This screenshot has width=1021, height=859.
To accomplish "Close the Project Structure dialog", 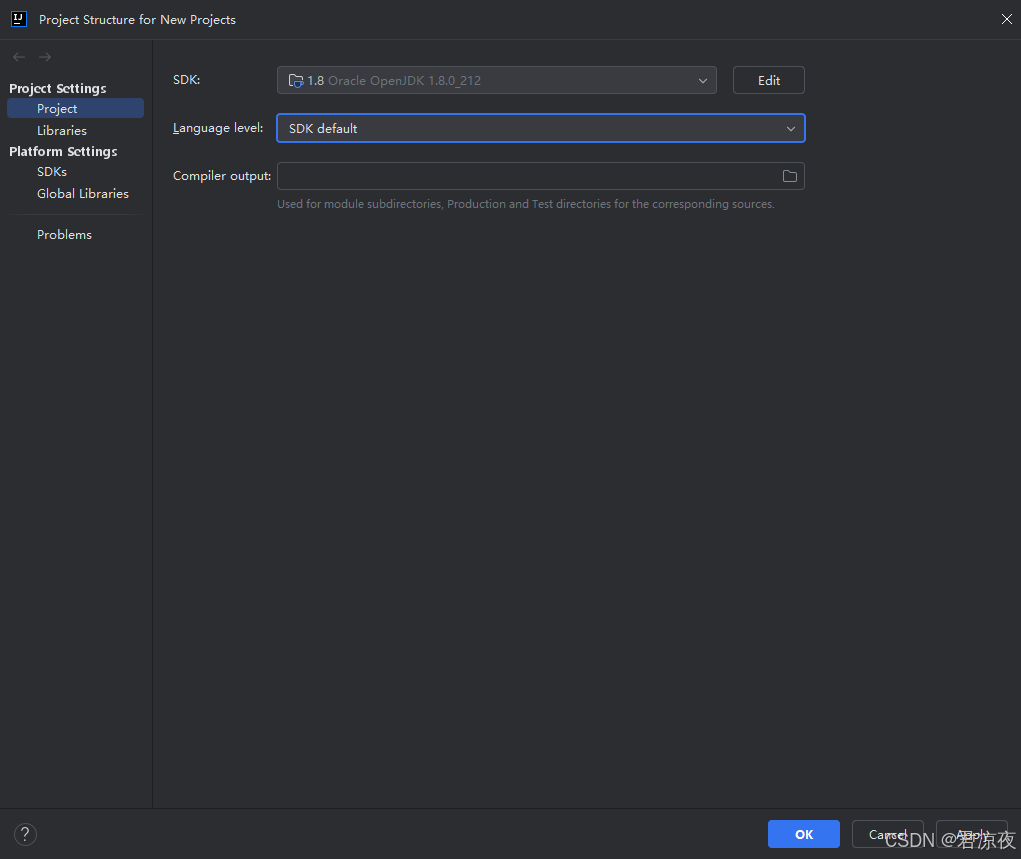I will pos(1006,19).
